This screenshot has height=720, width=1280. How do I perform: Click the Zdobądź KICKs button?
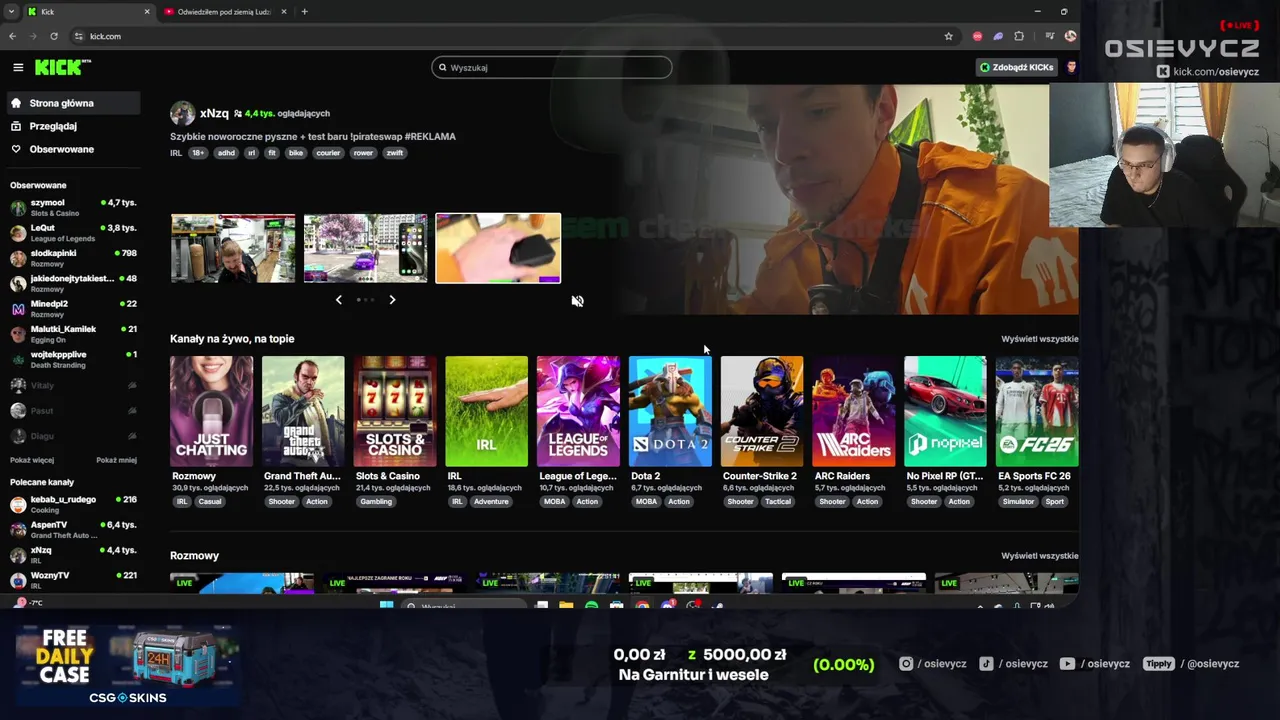coord(1016,67)
